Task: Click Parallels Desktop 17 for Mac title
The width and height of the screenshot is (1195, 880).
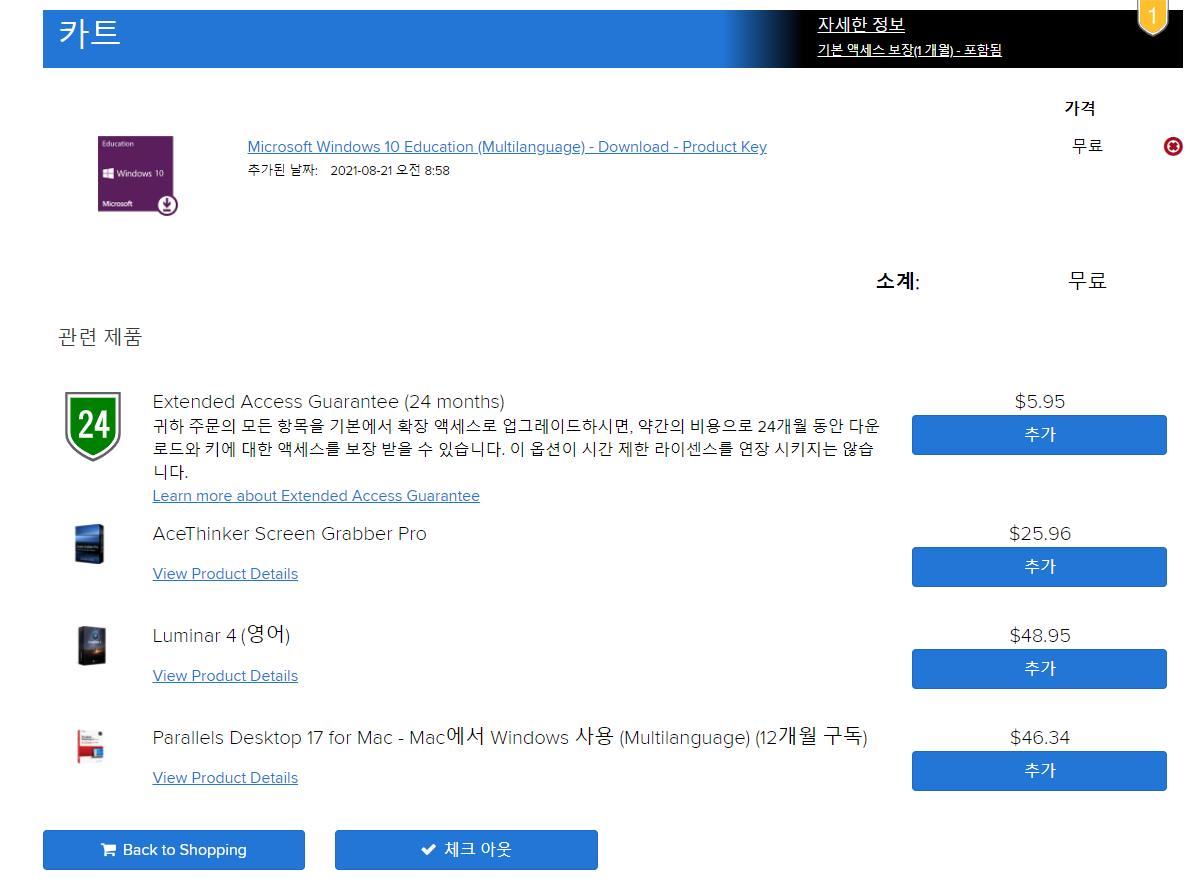Action: tap(510, 737)
